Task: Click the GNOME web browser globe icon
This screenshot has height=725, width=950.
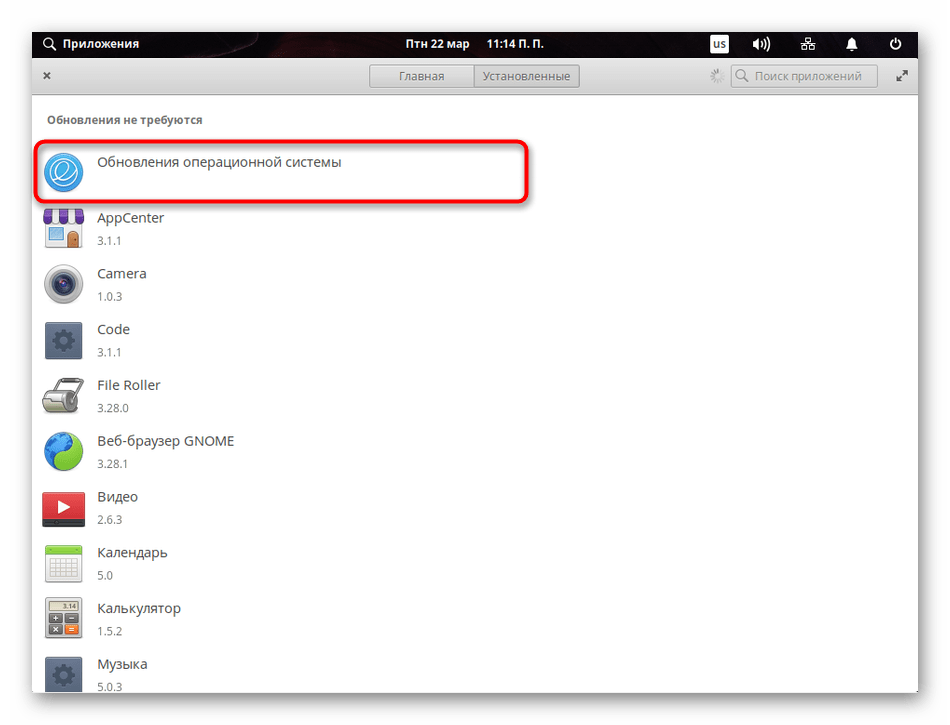Action: [x=64, y=451]
